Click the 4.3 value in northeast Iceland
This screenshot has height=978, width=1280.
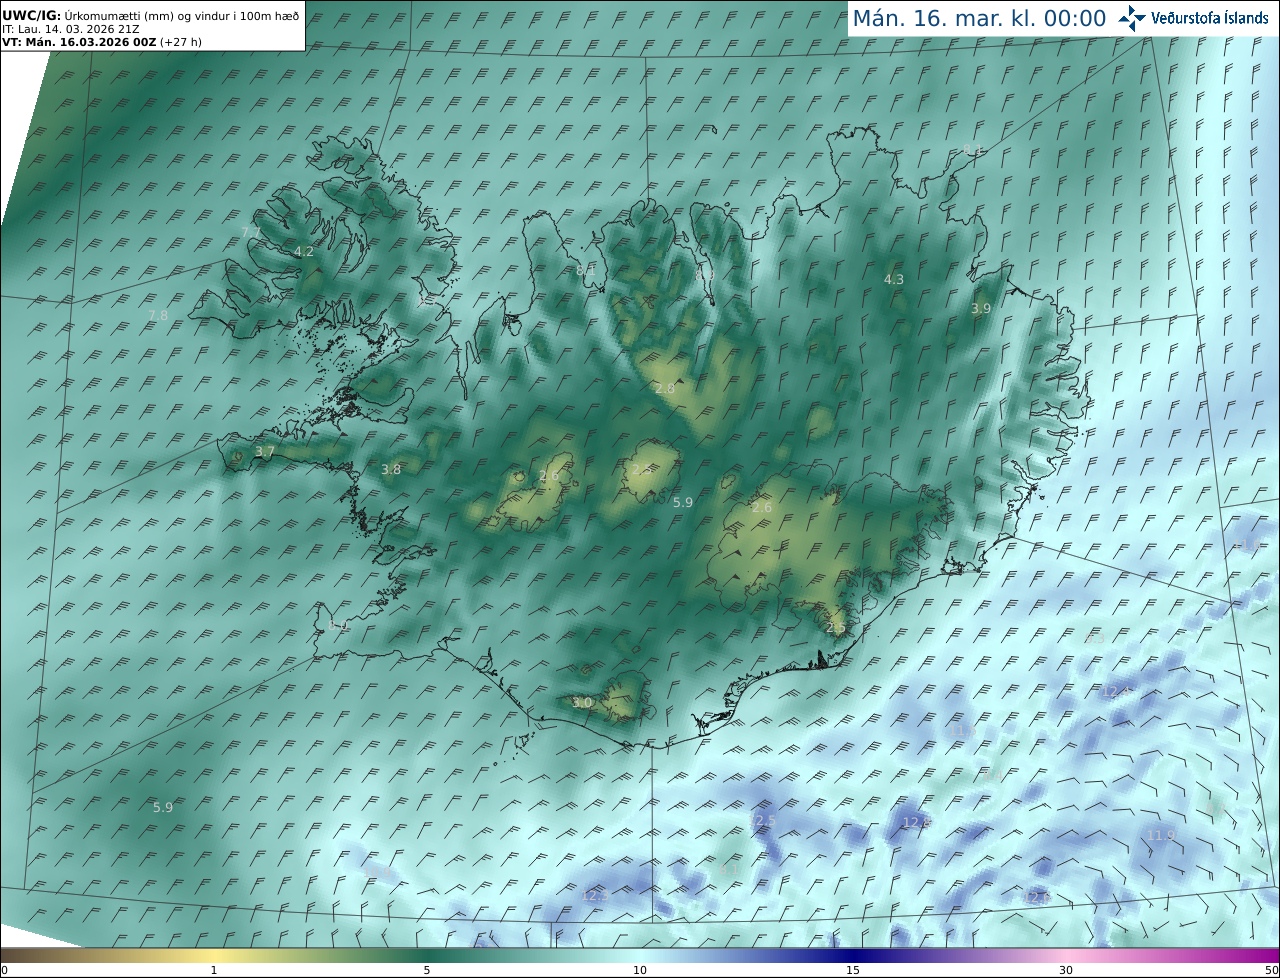coord(894,279)
